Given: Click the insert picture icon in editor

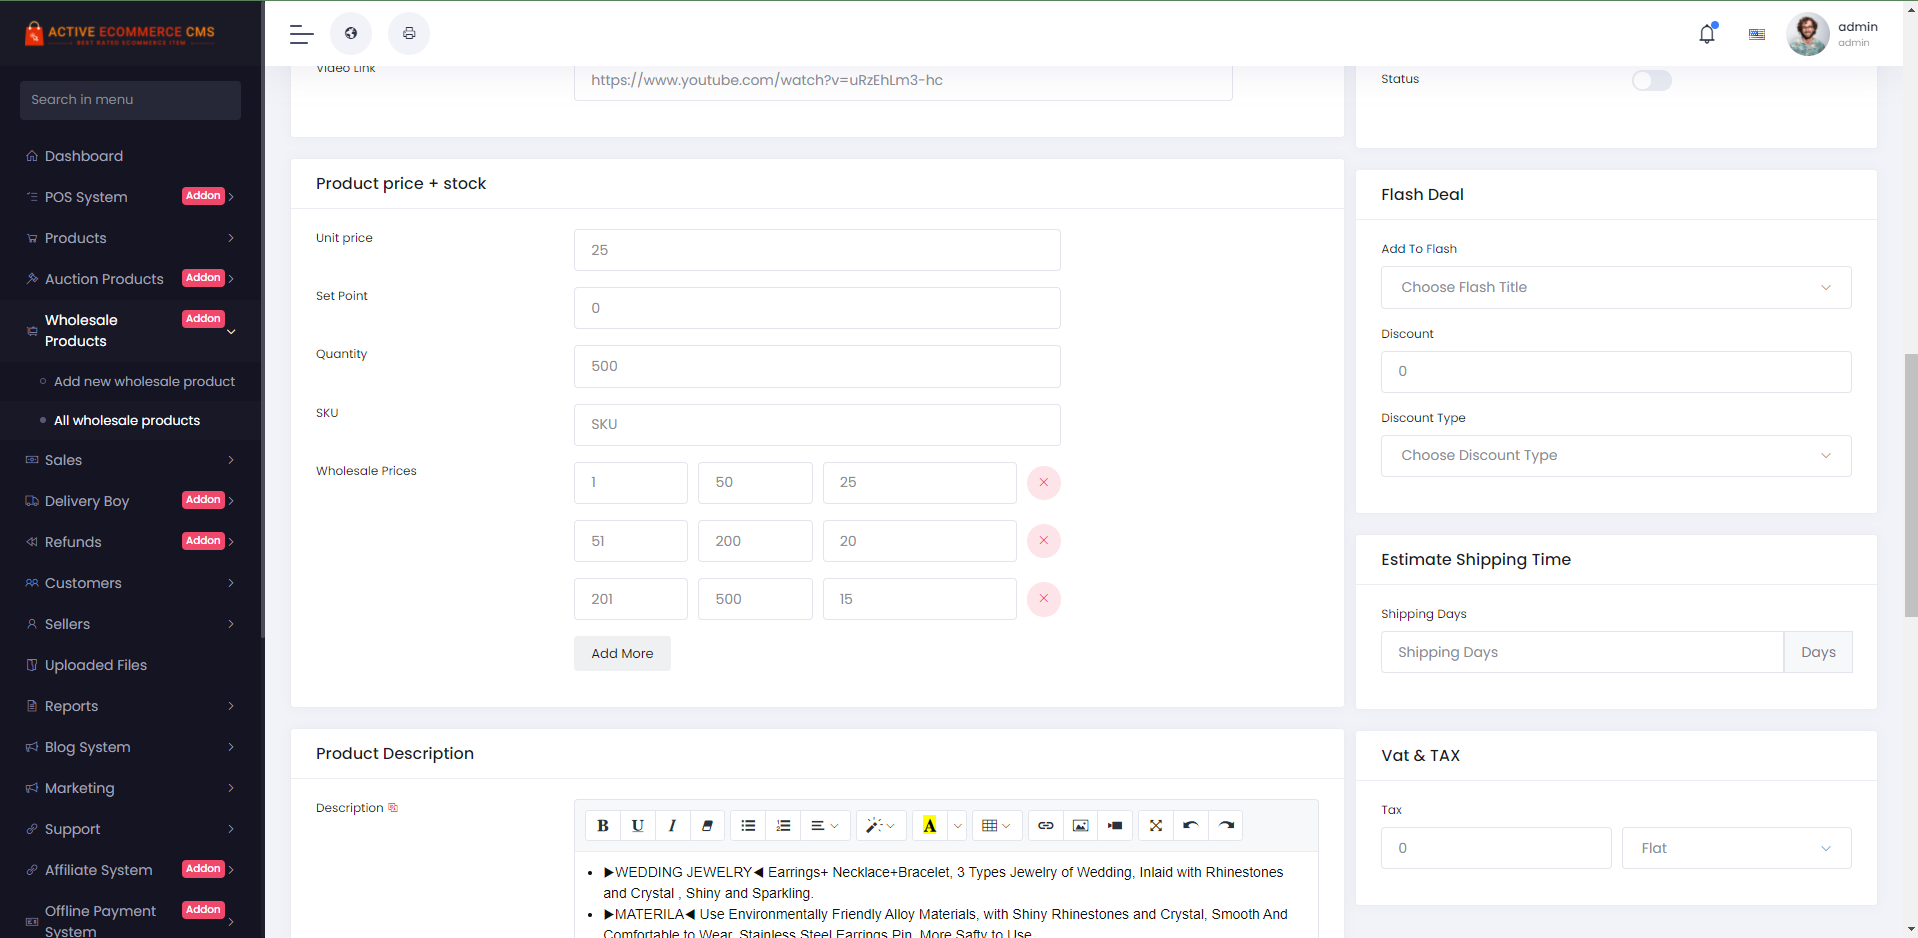Looking at the screenshot, I should (1080, 826).
